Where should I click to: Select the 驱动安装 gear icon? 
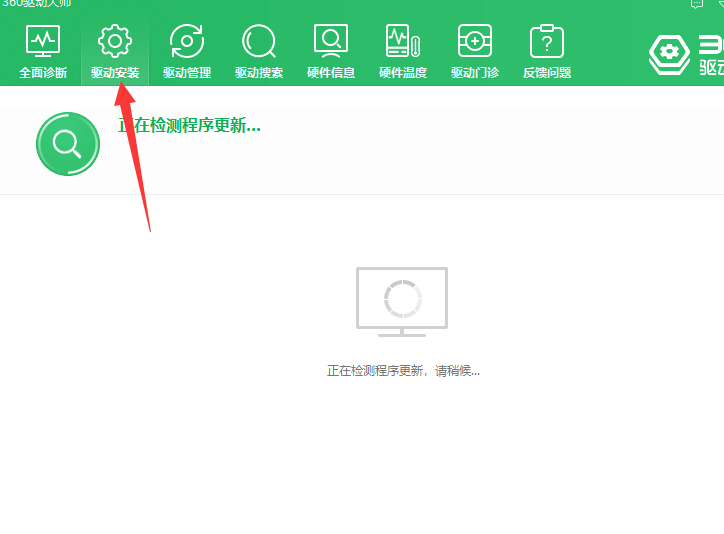pyautogui.click(x=115, y=42)
